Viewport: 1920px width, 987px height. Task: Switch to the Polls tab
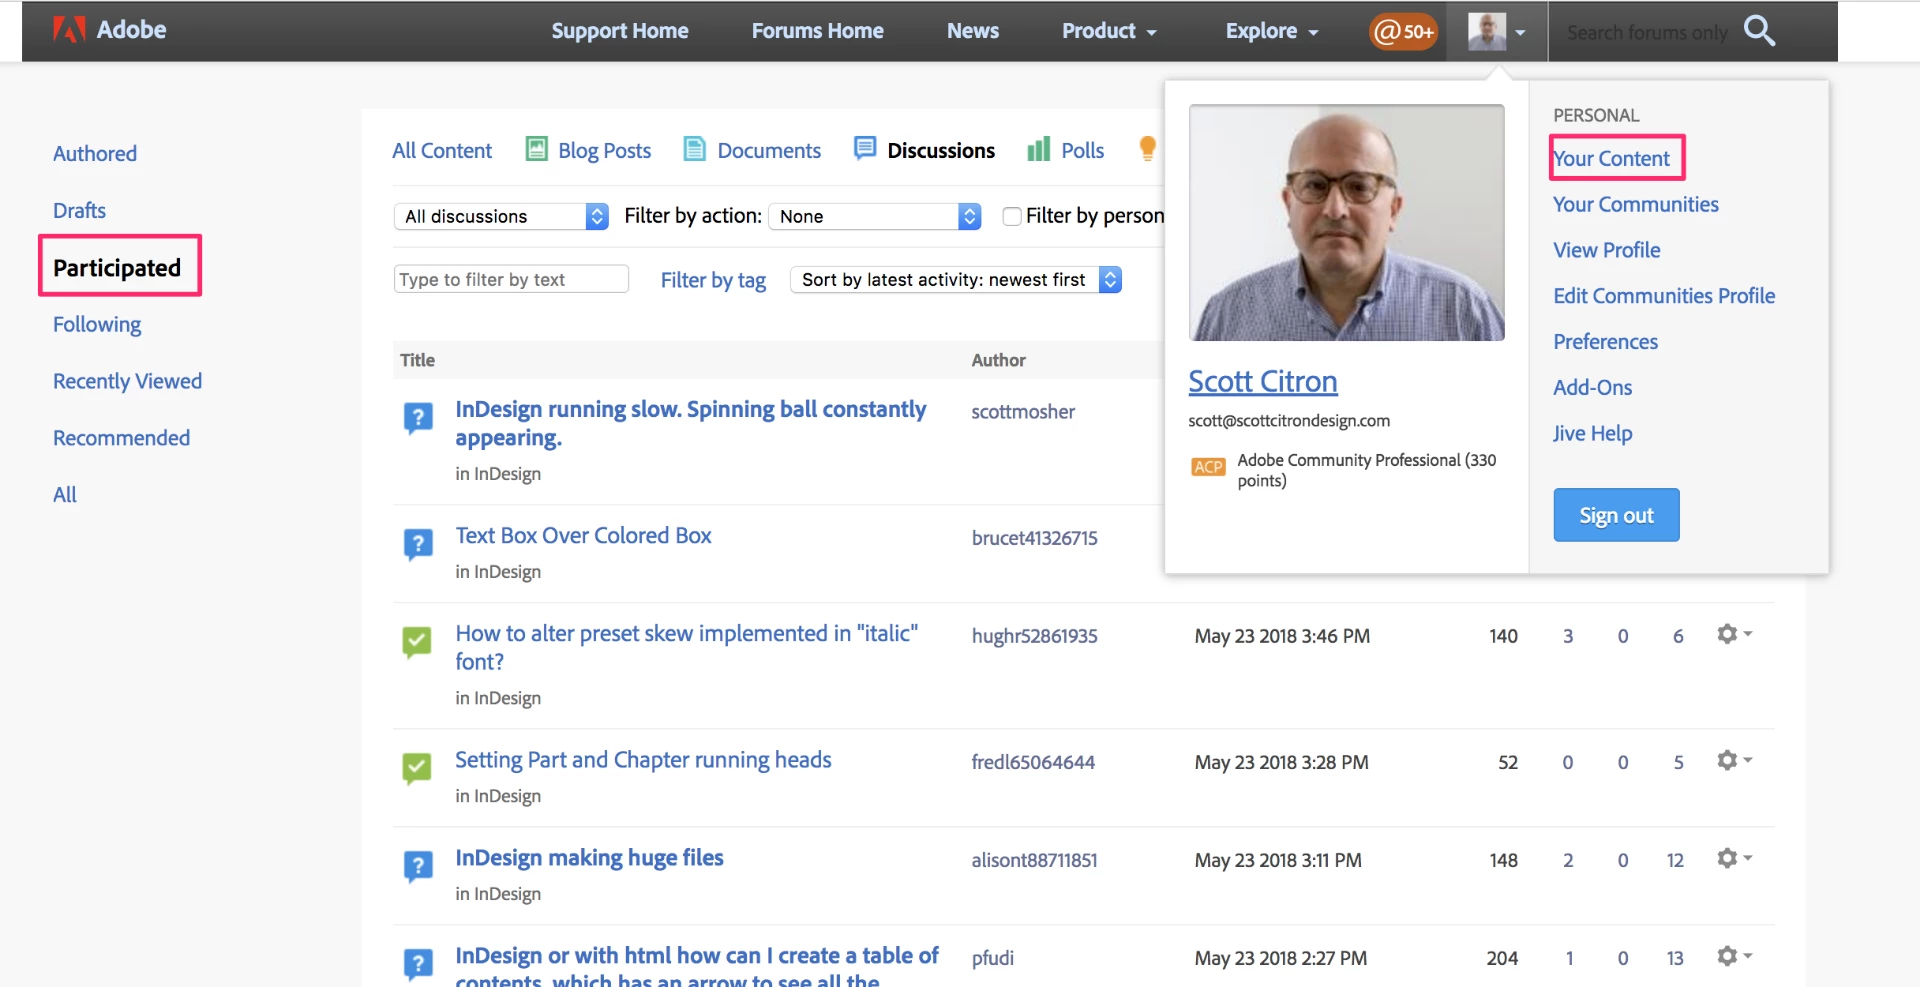pos(1082,150)
